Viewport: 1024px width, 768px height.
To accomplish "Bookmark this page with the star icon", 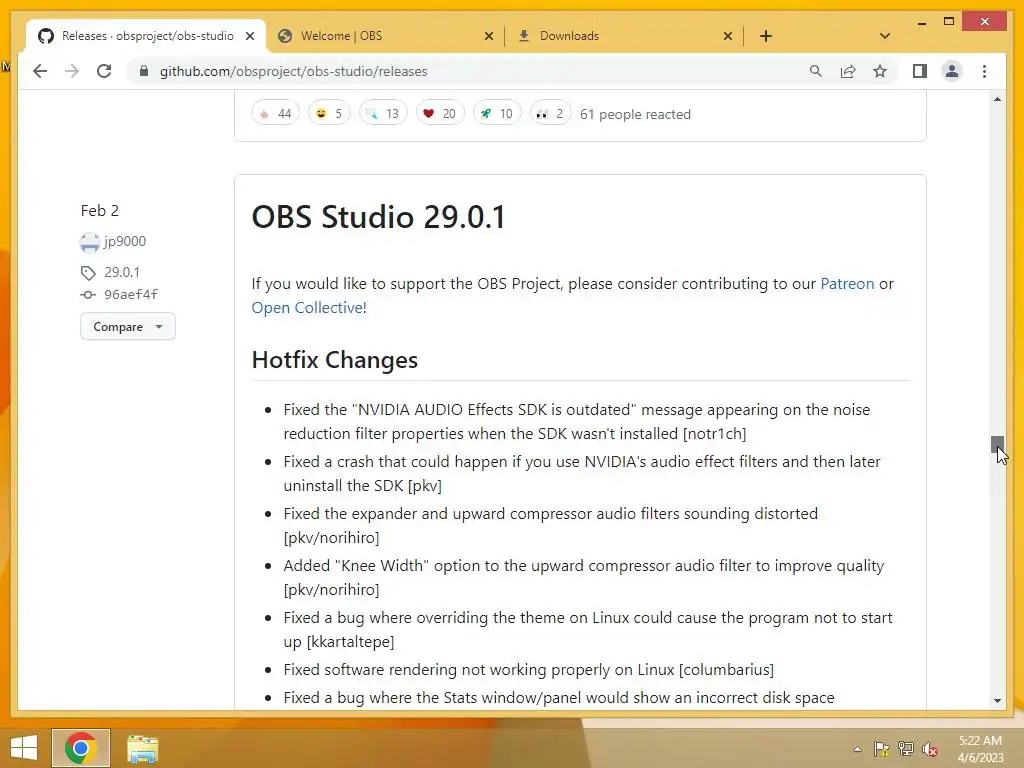I will (x=880, y=71).
